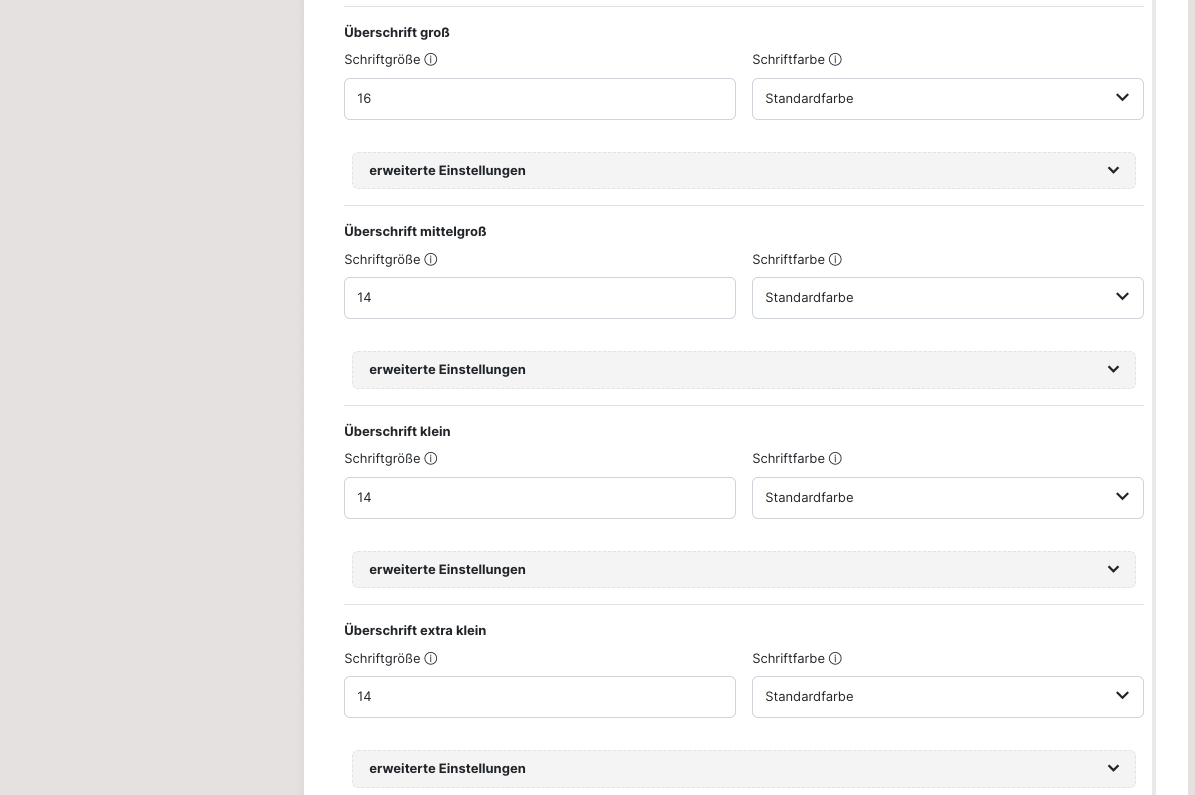Image resolution: width=1195 pixels, height=795 pixels.
Task: Open Schriftfarbe dropdown for Überschrift klein
Action: [947, 498]
